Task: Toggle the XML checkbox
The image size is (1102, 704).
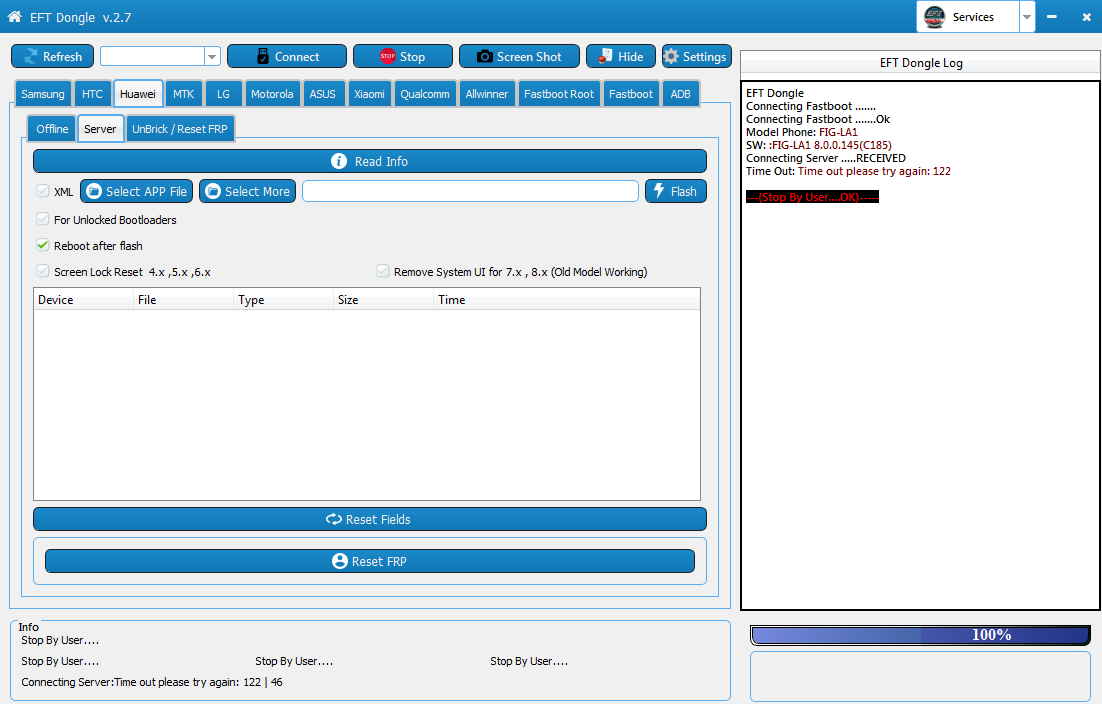Action: [x=43, y=191]
